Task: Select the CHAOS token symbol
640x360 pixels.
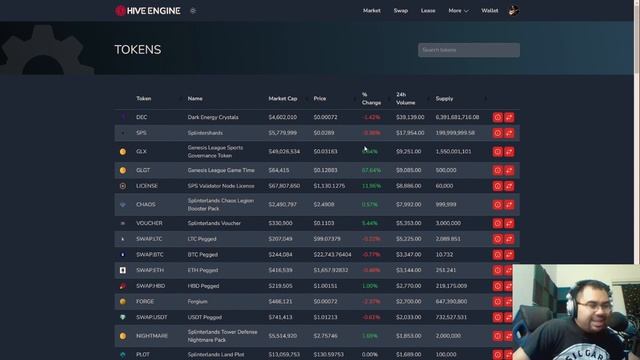Action: (146, 205)
